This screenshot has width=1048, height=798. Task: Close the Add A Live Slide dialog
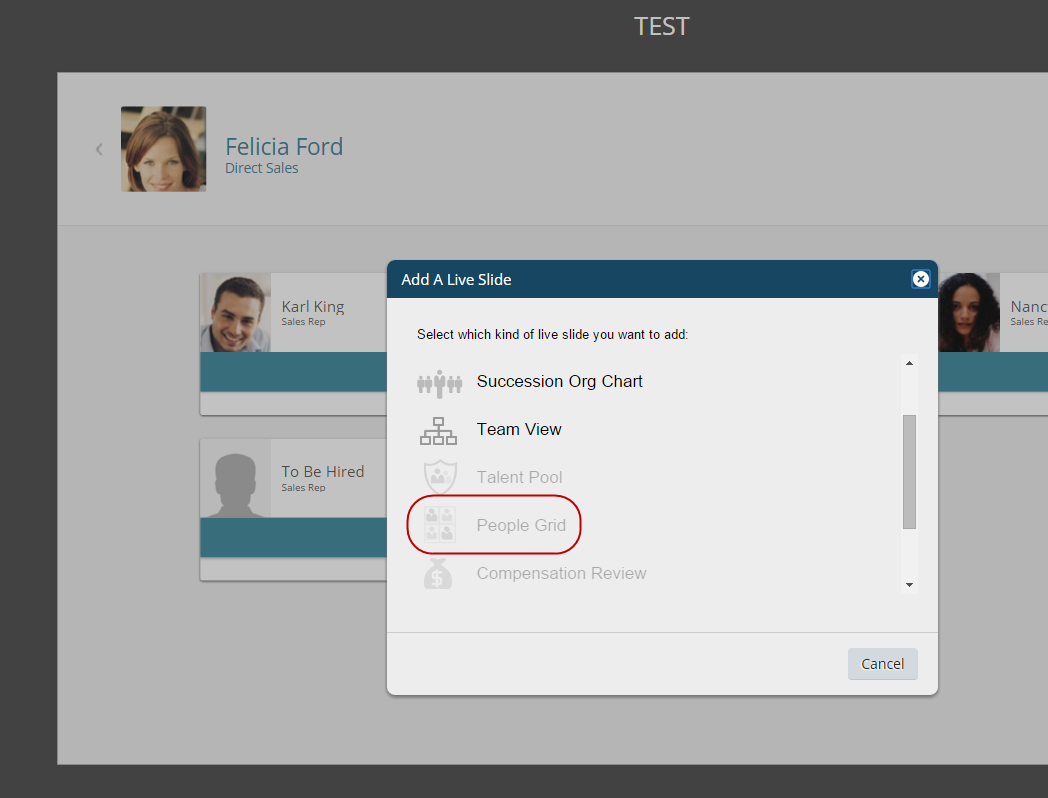[920, 279]
